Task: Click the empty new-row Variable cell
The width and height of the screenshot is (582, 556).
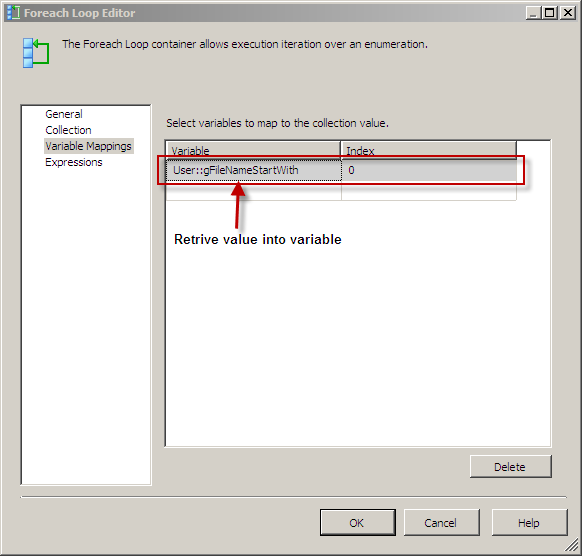Action: point(254,191)
